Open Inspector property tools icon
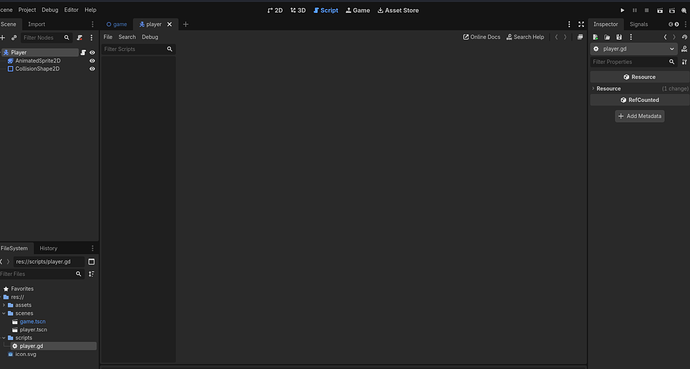 pos(684,62)
